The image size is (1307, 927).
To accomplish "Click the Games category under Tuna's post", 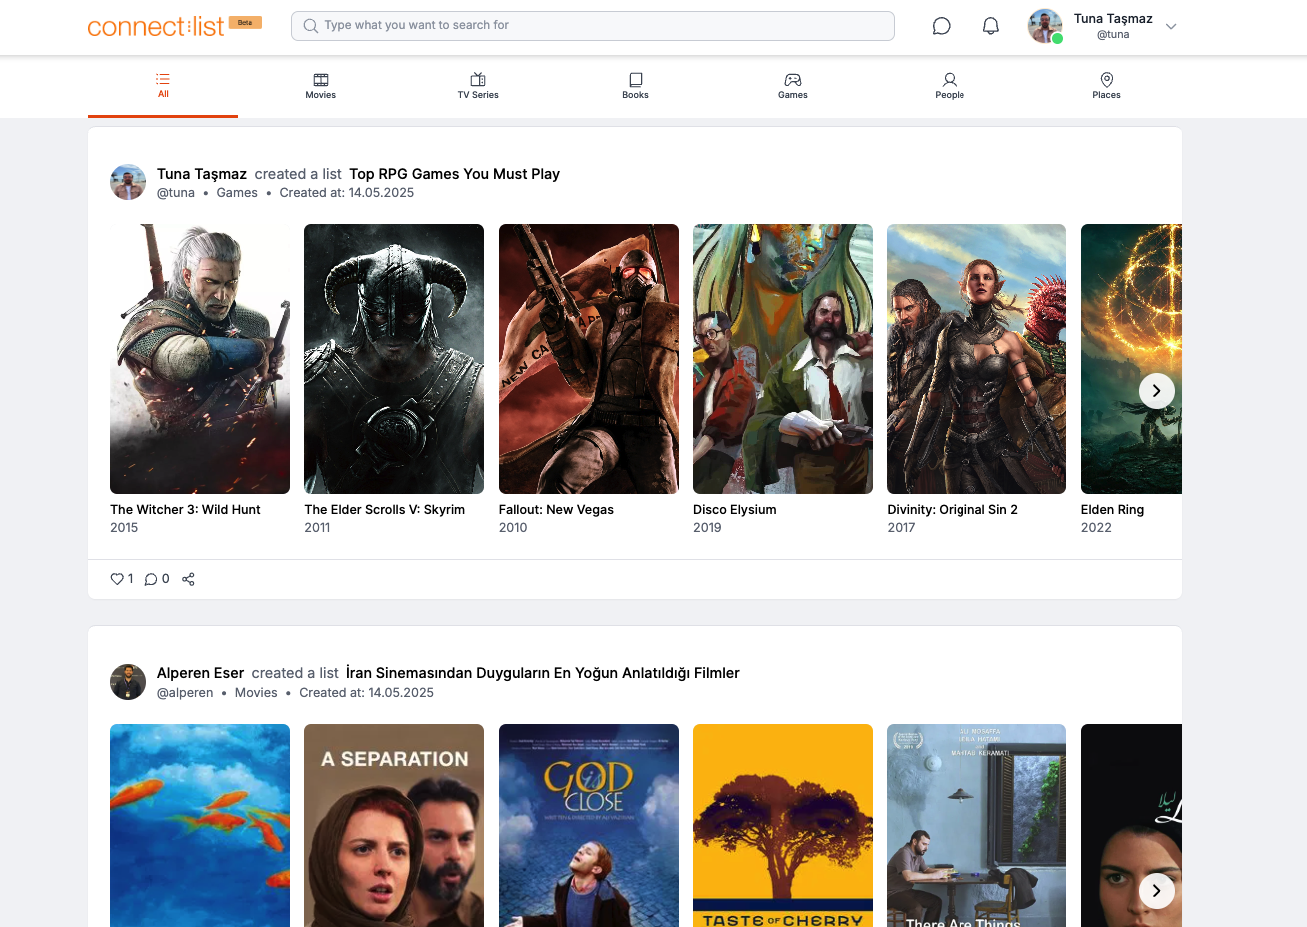I will tap(237, 193).
